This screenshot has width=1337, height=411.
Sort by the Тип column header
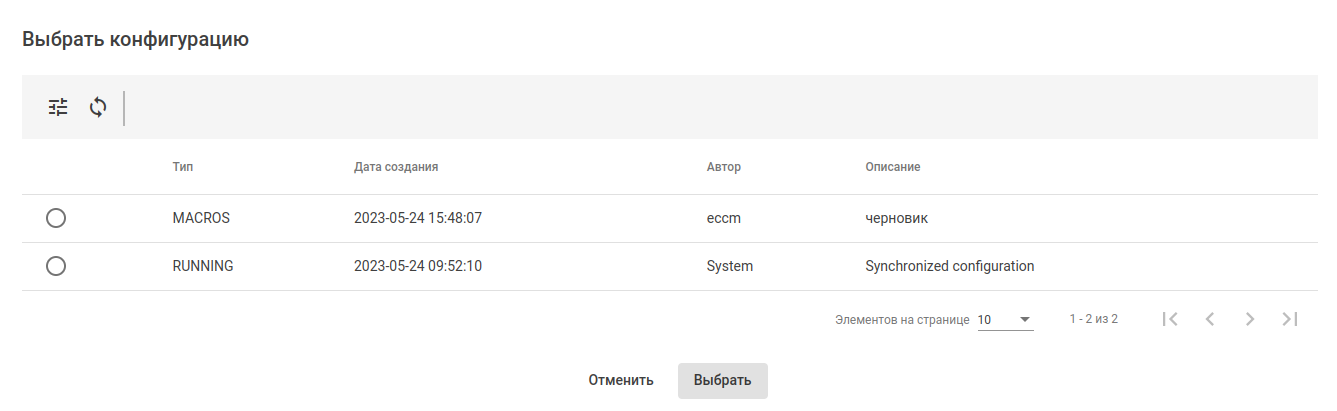pos(183,167)
